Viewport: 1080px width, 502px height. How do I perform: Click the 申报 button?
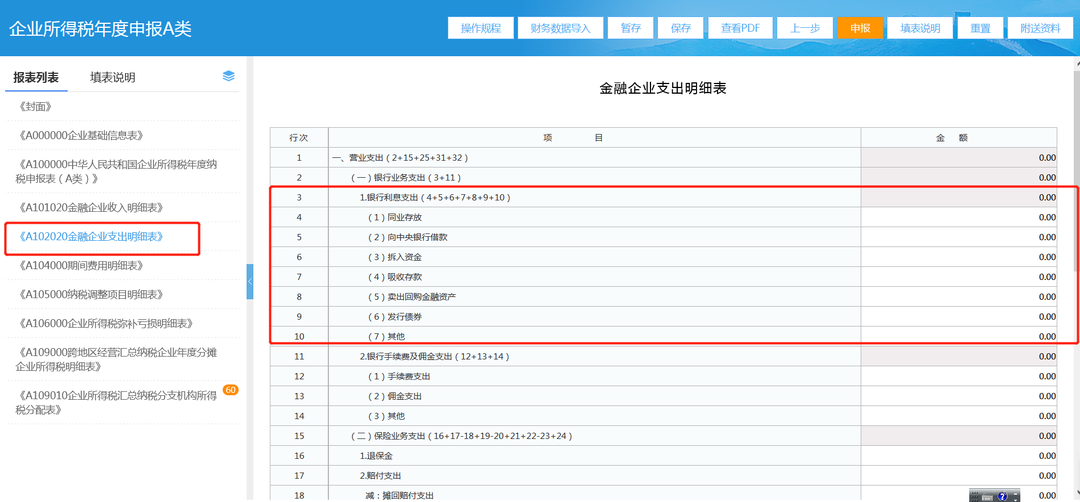[x=860, y=28]
